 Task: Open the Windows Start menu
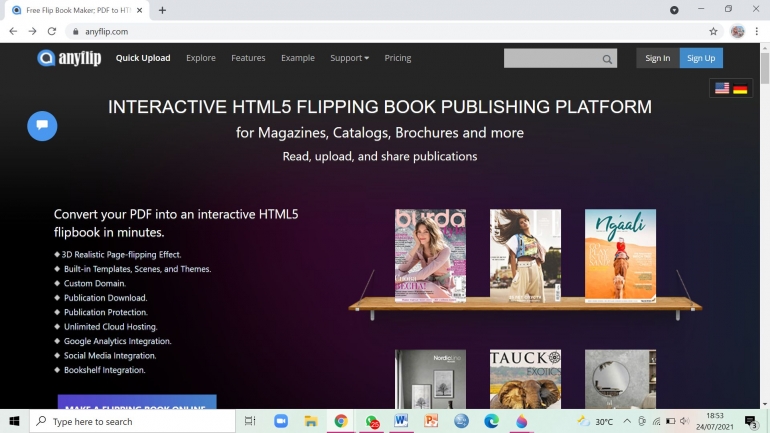[x=14, y=421]
